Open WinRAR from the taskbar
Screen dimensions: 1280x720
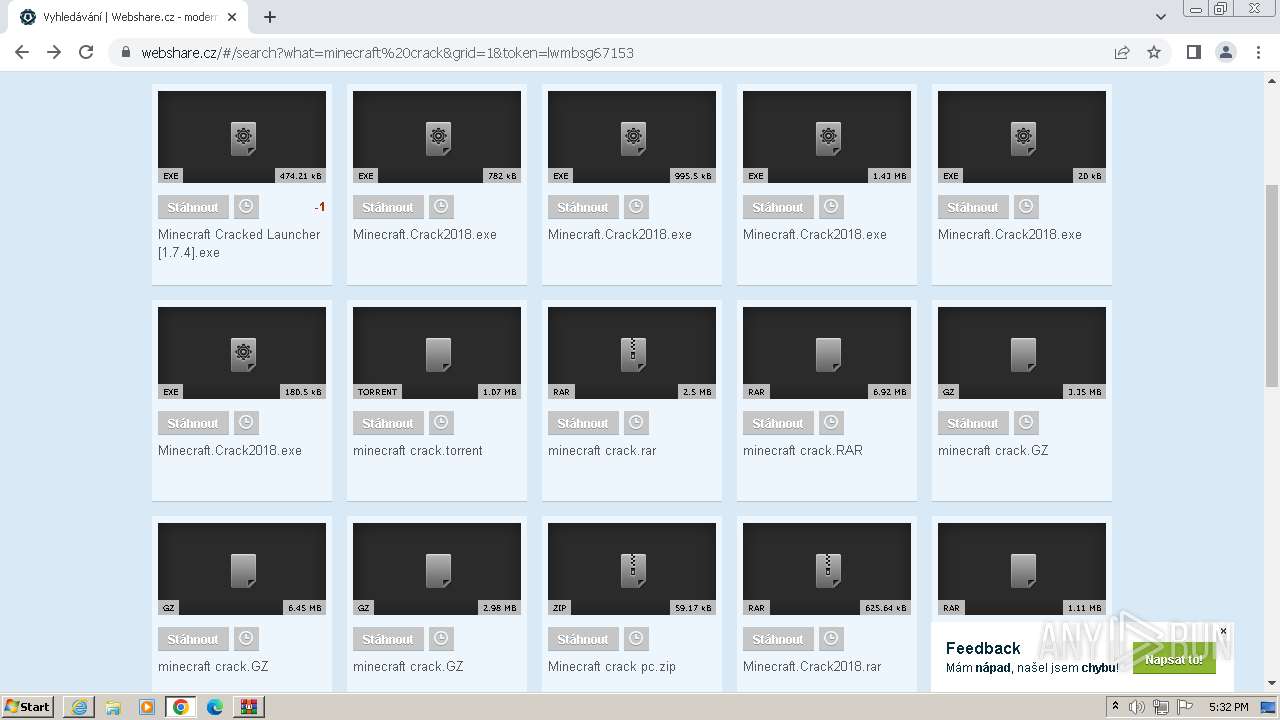[x=249, y=707]
